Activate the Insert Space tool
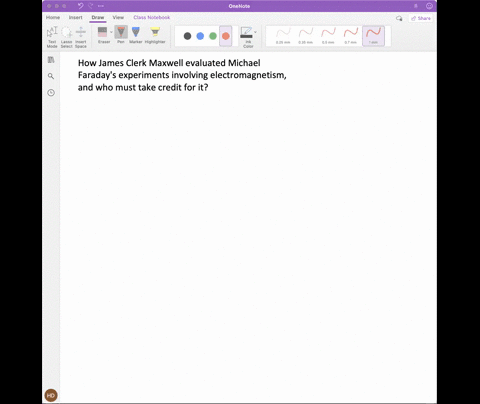This screenshot has width=480, height=404. click(81, 37)
